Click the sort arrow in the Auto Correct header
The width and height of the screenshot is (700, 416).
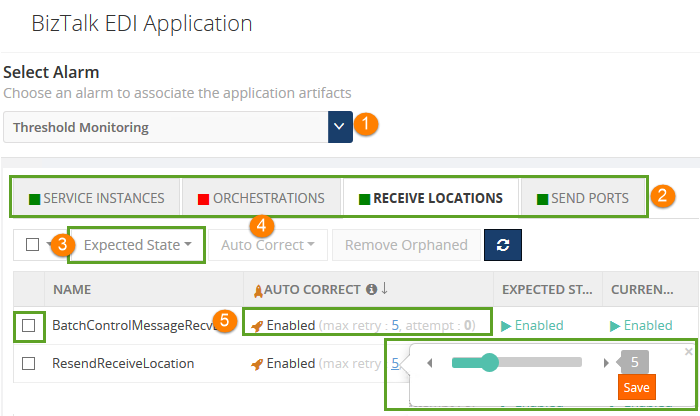coord(384,288)
